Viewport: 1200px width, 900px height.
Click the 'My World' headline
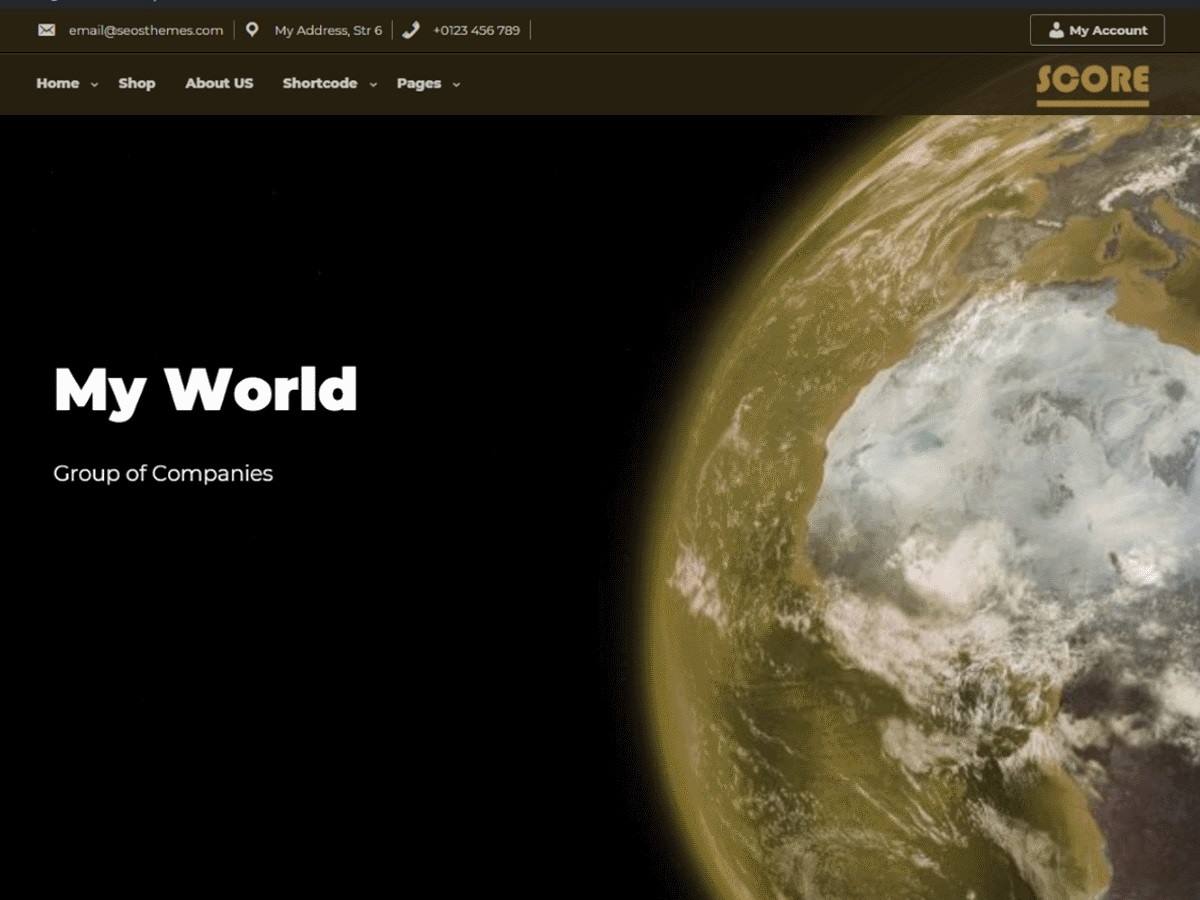coord(204,390)
